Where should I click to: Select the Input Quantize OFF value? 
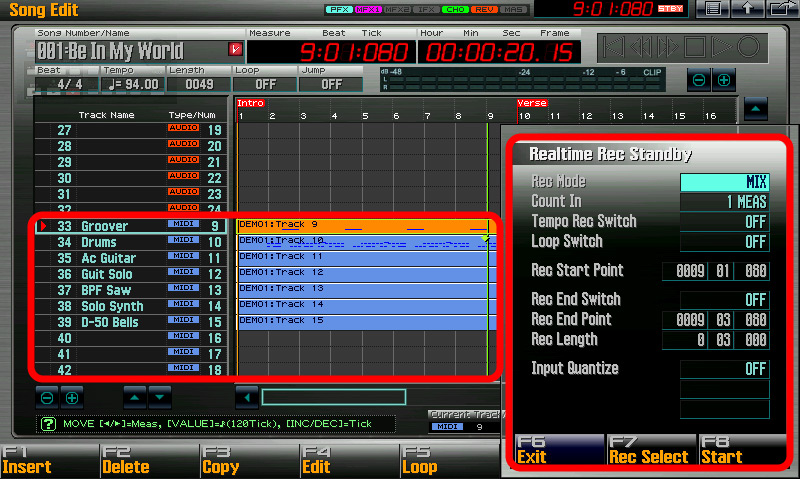click(x=724, y=369)
